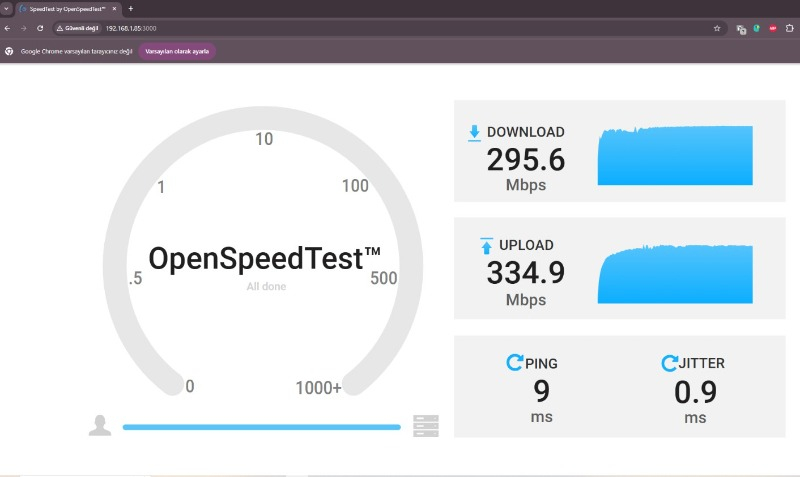Click the user silhouette icon below gauge
This screenshot has width=800, height=477.
click(100, 425)
